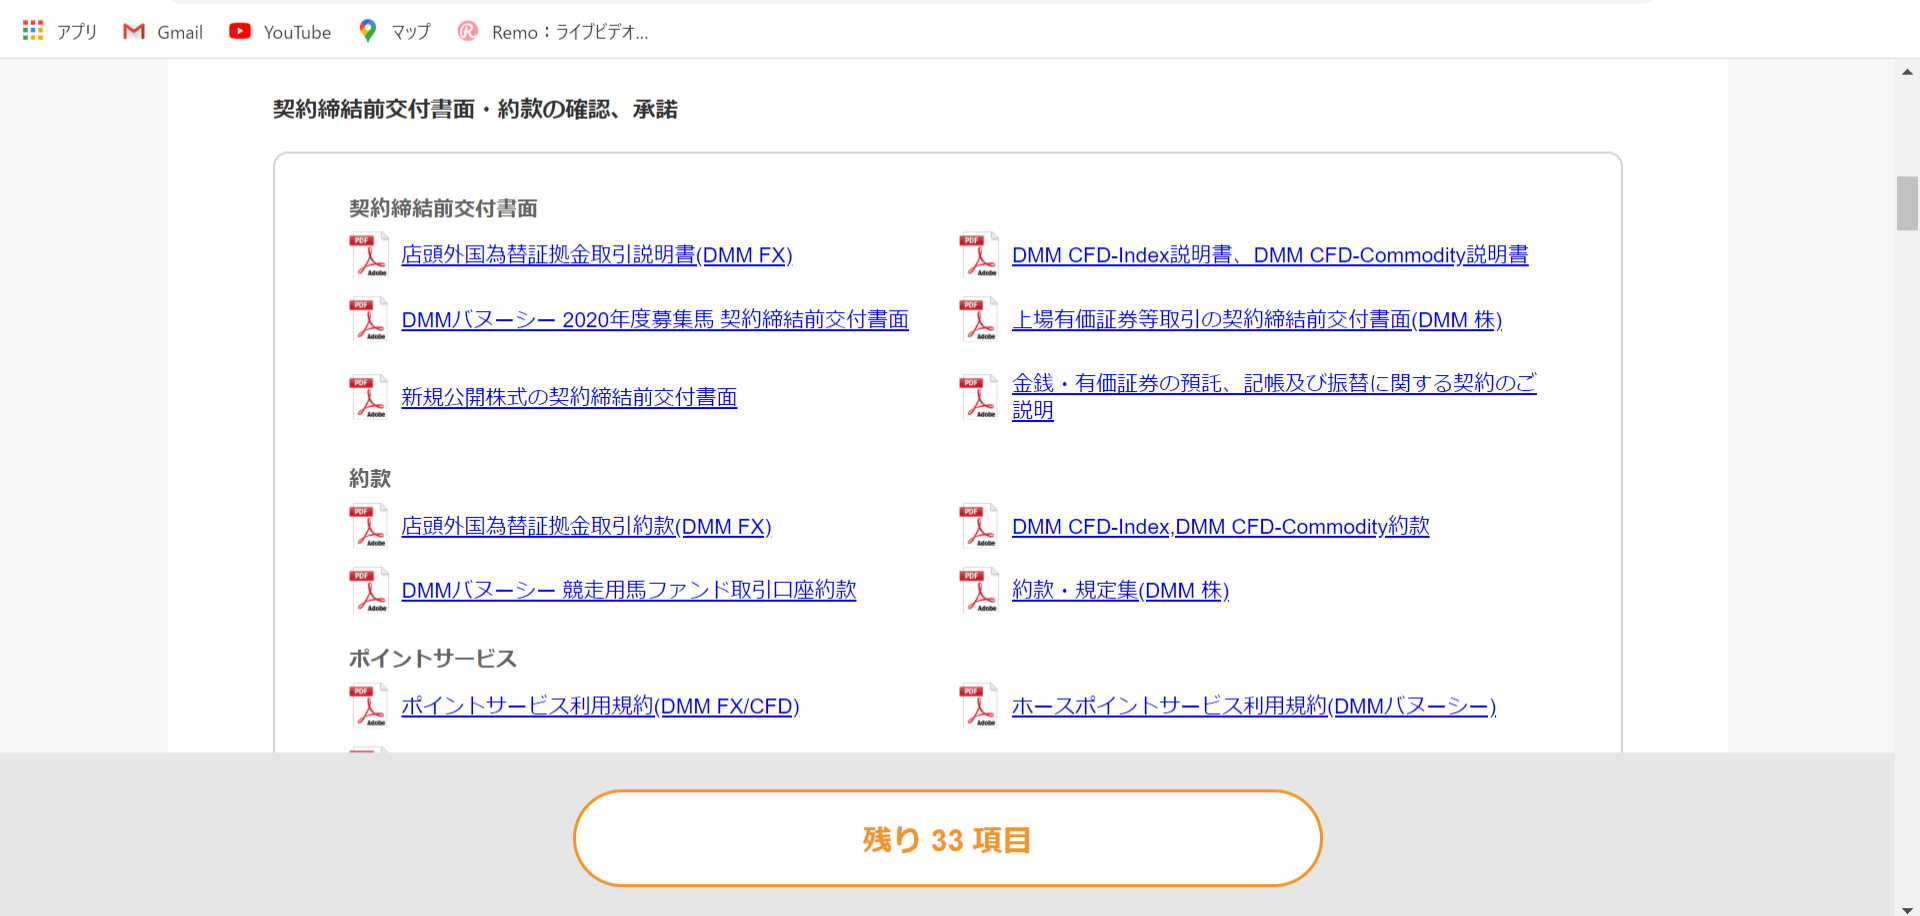Click PDF icon next to DMM CFD-Index説明書
The image size is (1920, 916).
click(x=979, y=255)
